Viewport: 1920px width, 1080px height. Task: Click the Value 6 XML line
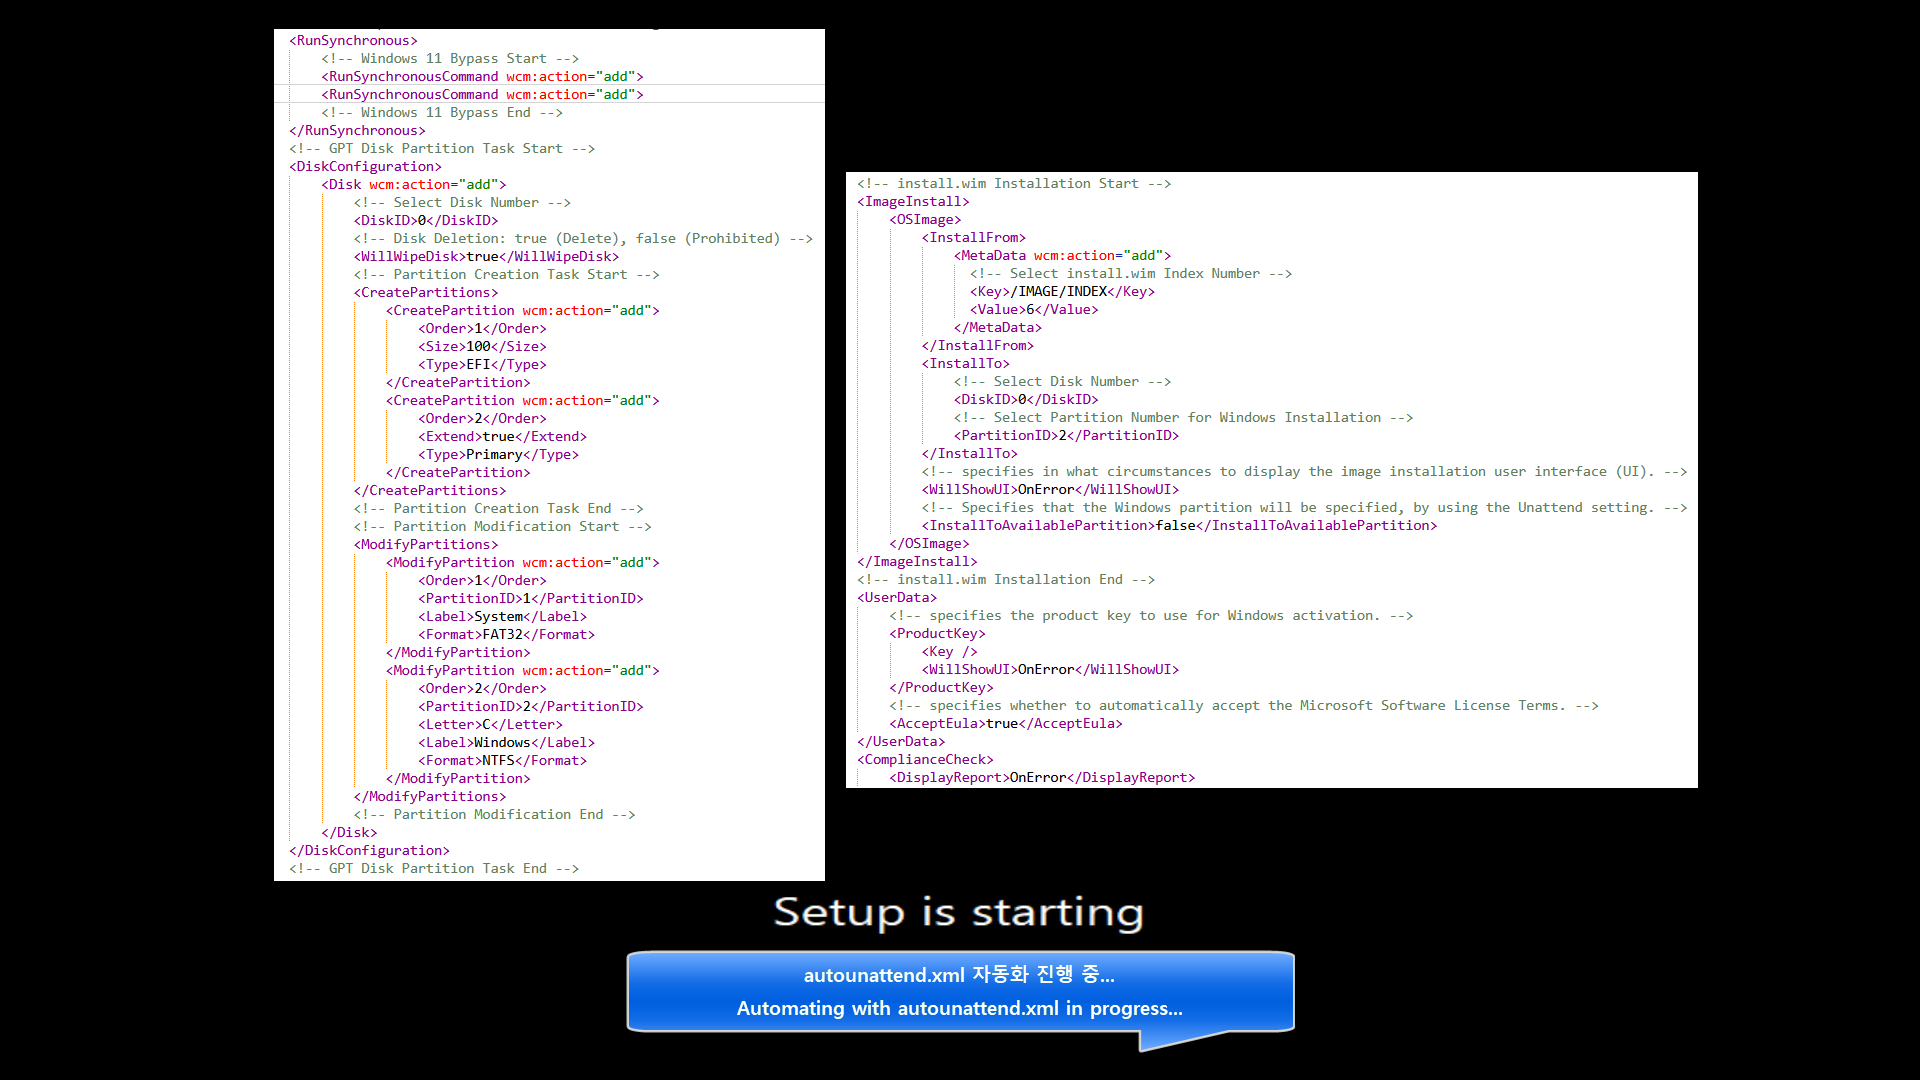click(1034, 310)
